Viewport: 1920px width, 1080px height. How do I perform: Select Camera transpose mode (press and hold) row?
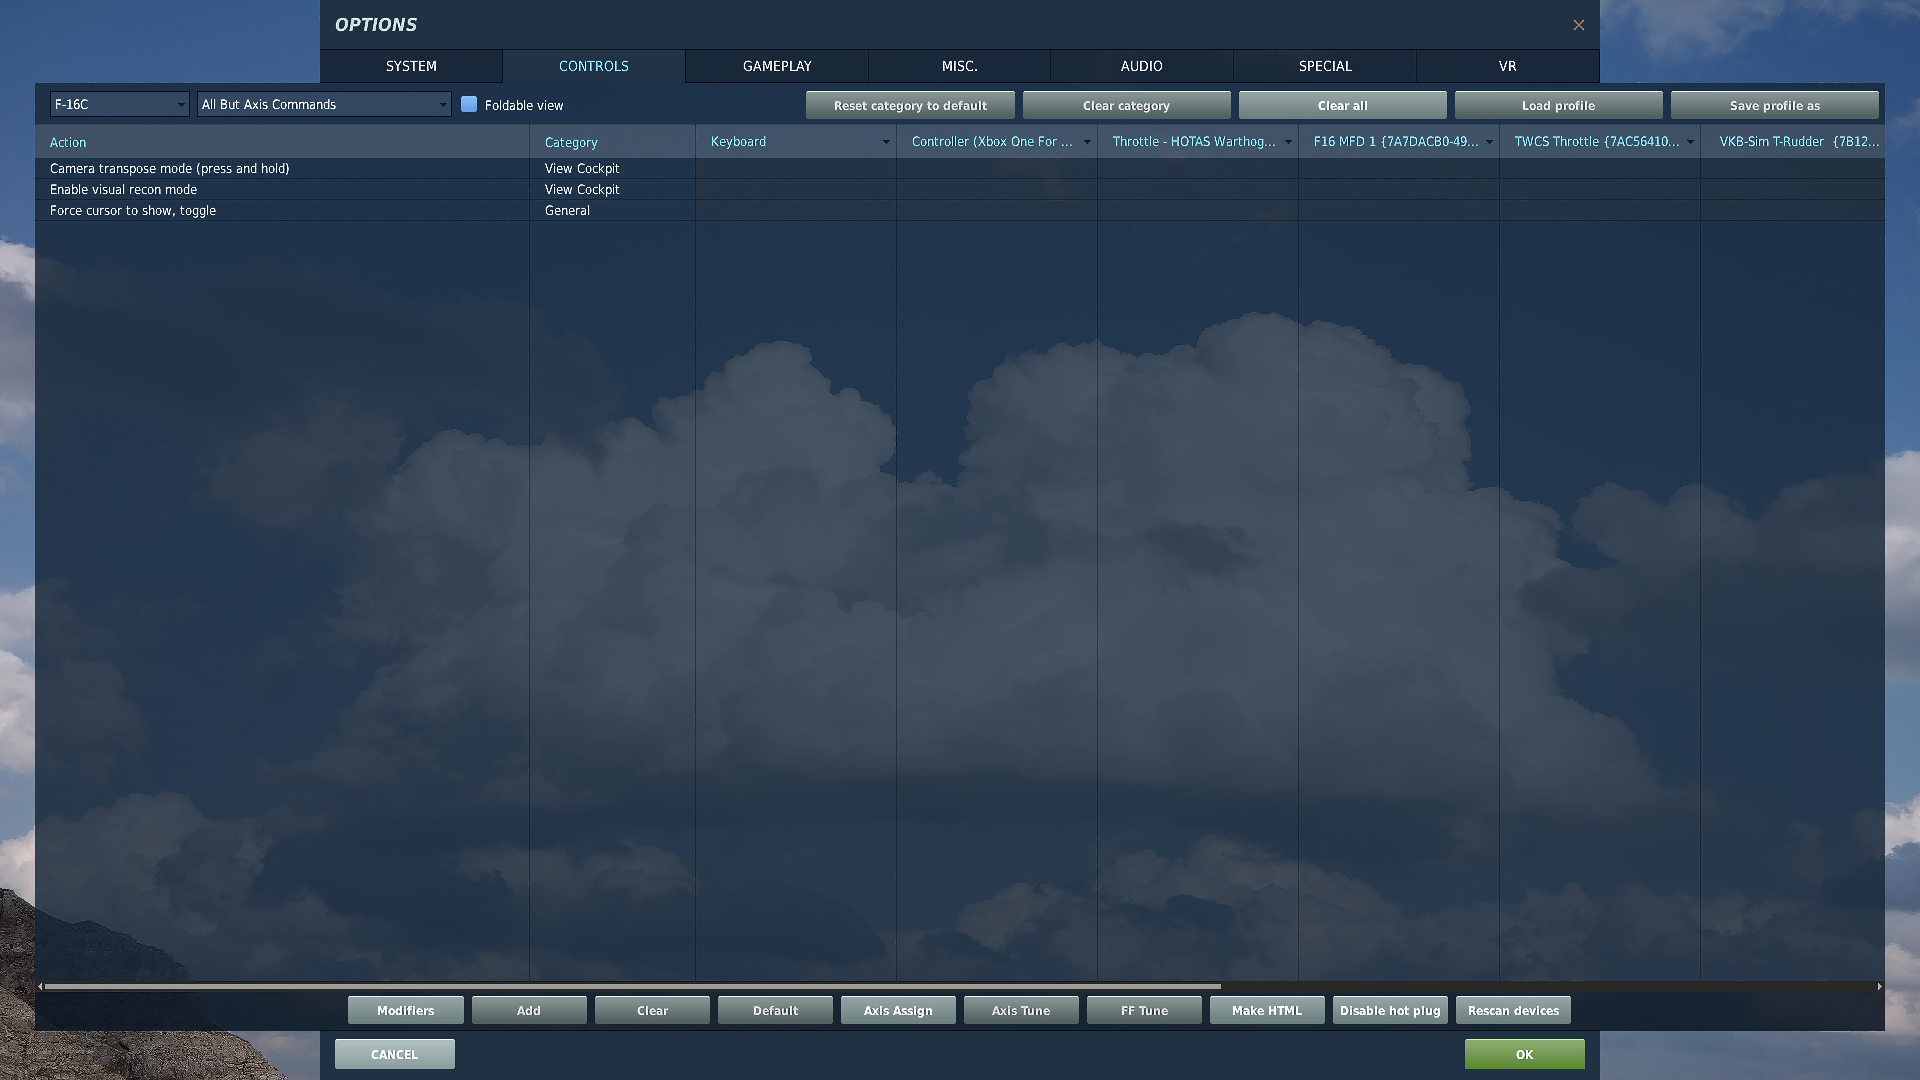pyautogui.click(x=960, y=168)
